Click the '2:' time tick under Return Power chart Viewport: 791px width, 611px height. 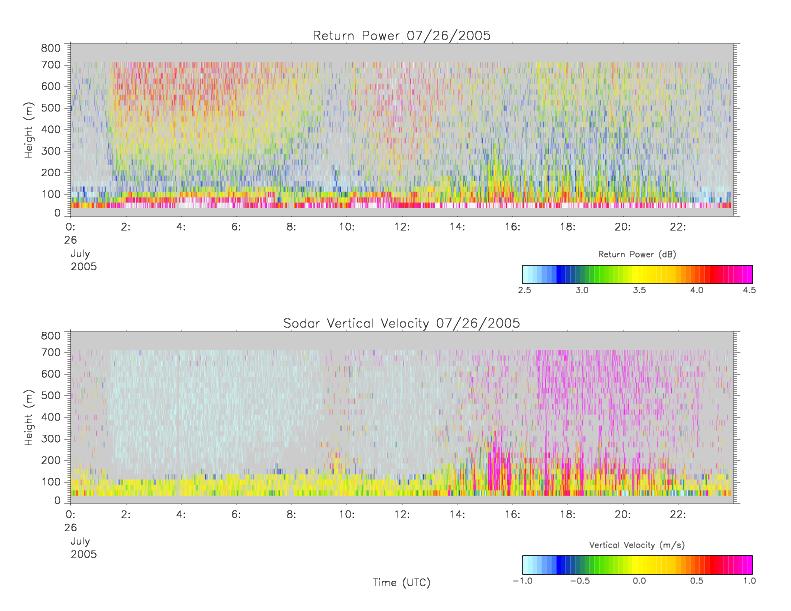pos(126,227)
